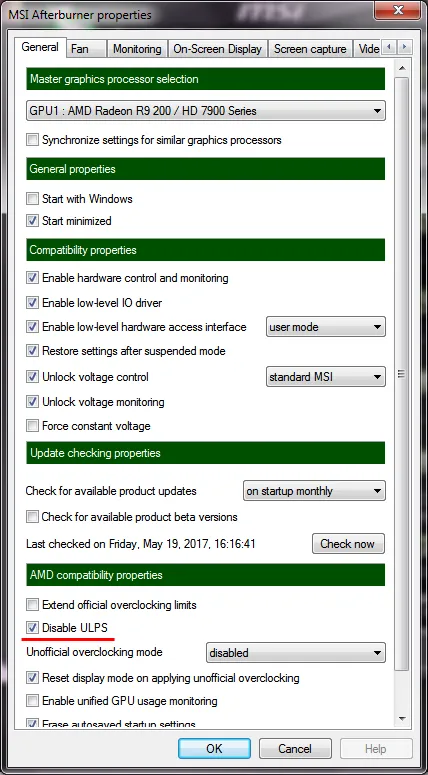Viewport: 428px width, 775px height.
Task: Toggle Unlock voltage control checkbox
Action: 32,377
